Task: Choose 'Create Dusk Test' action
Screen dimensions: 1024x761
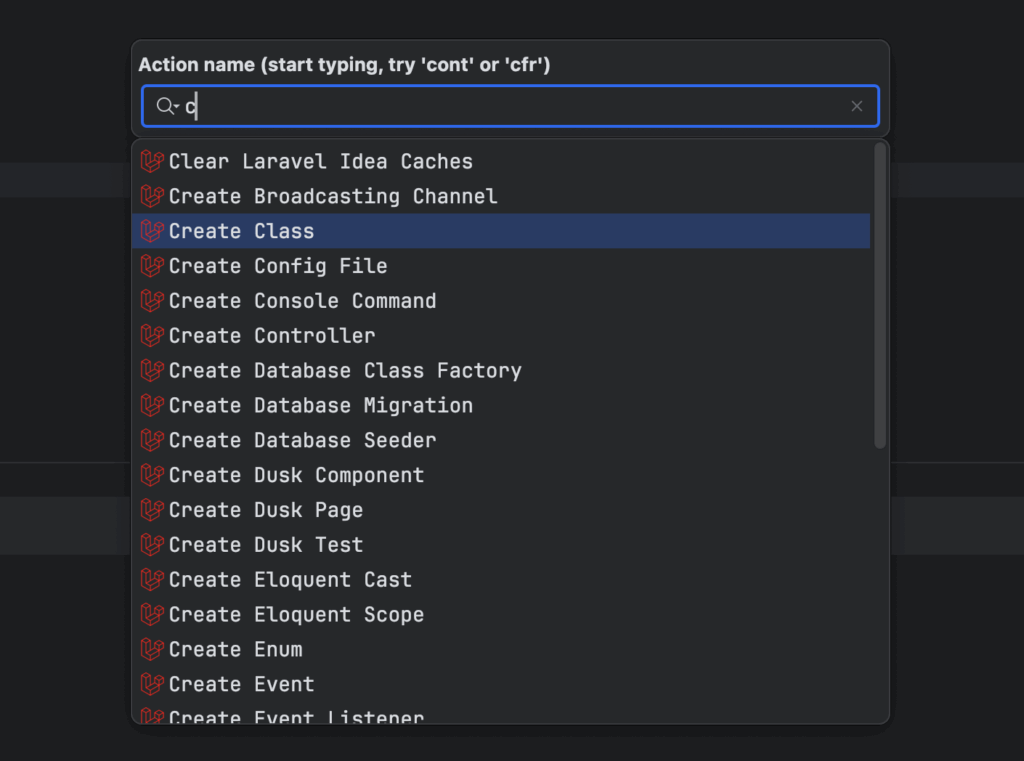Action: 501,544
